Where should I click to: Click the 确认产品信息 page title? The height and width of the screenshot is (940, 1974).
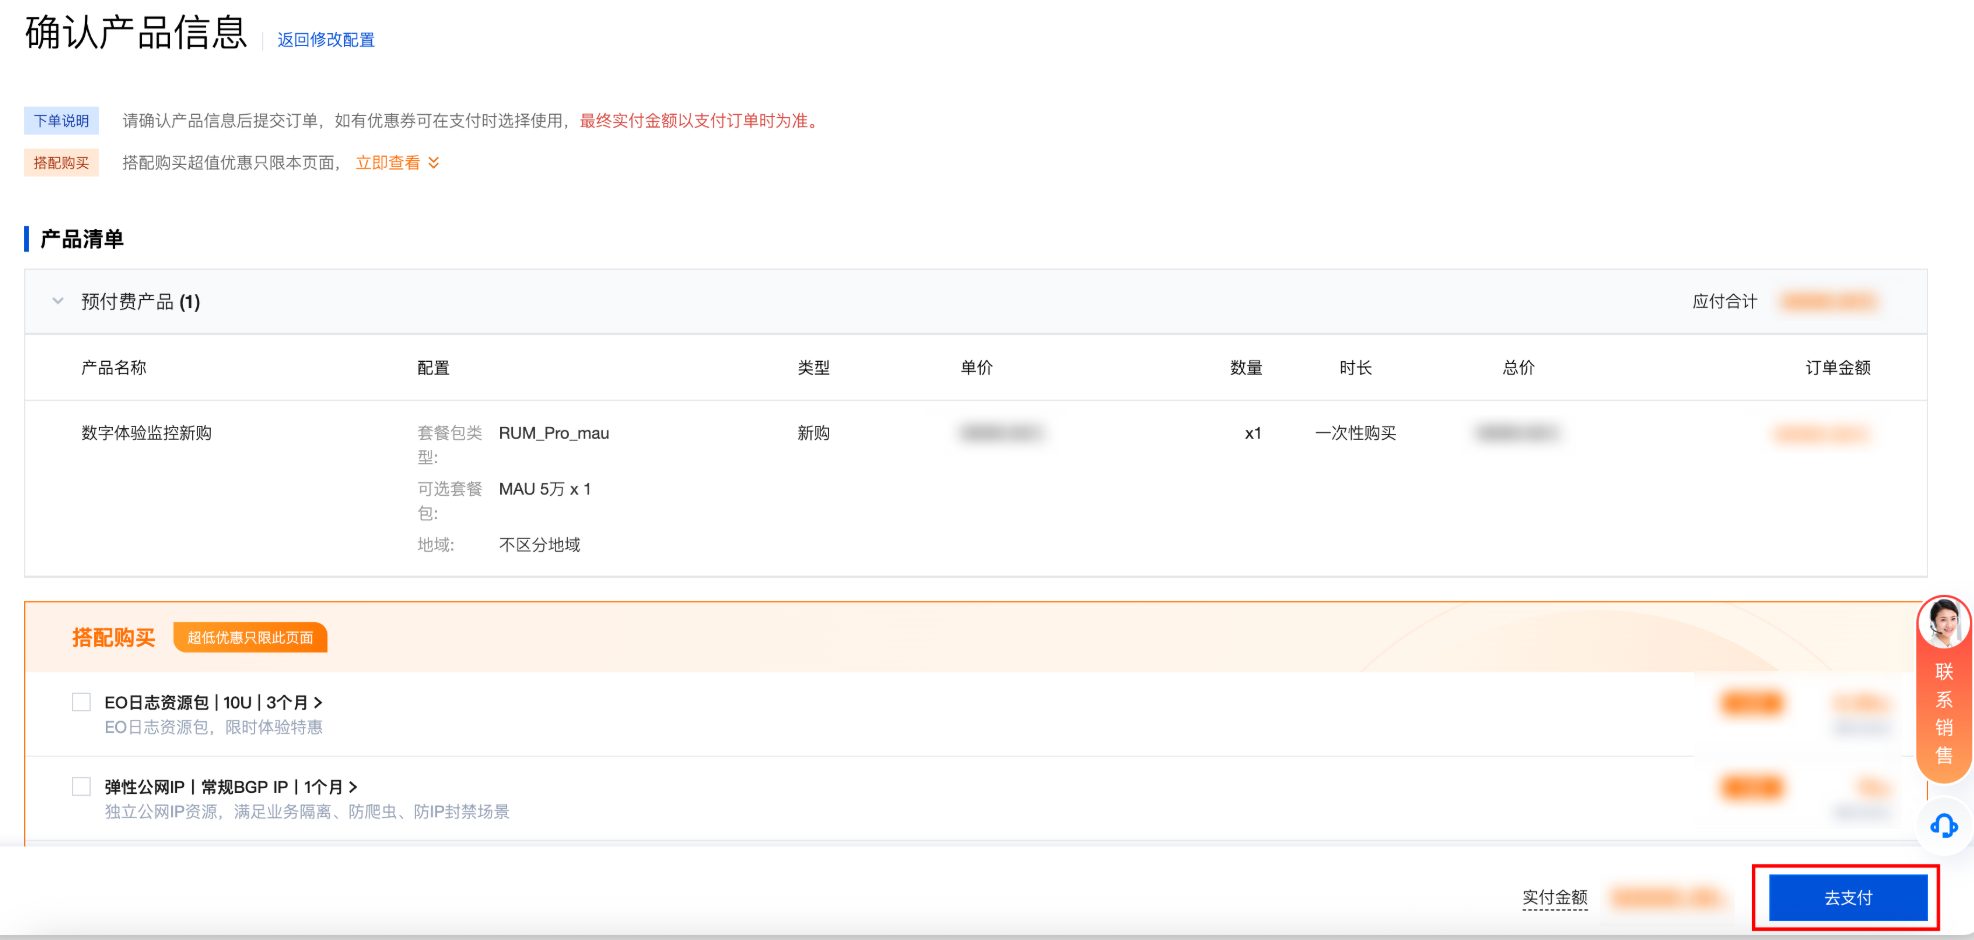pos(136,33)
